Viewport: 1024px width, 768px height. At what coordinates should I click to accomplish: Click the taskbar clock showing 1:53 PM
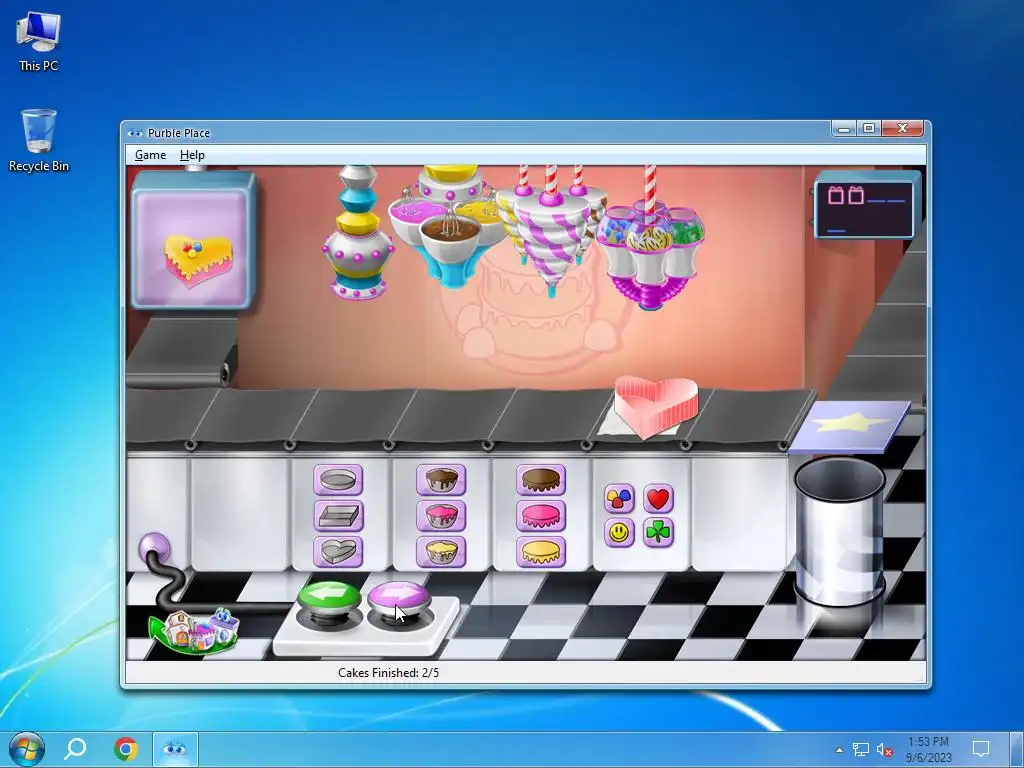click(928, 749)
